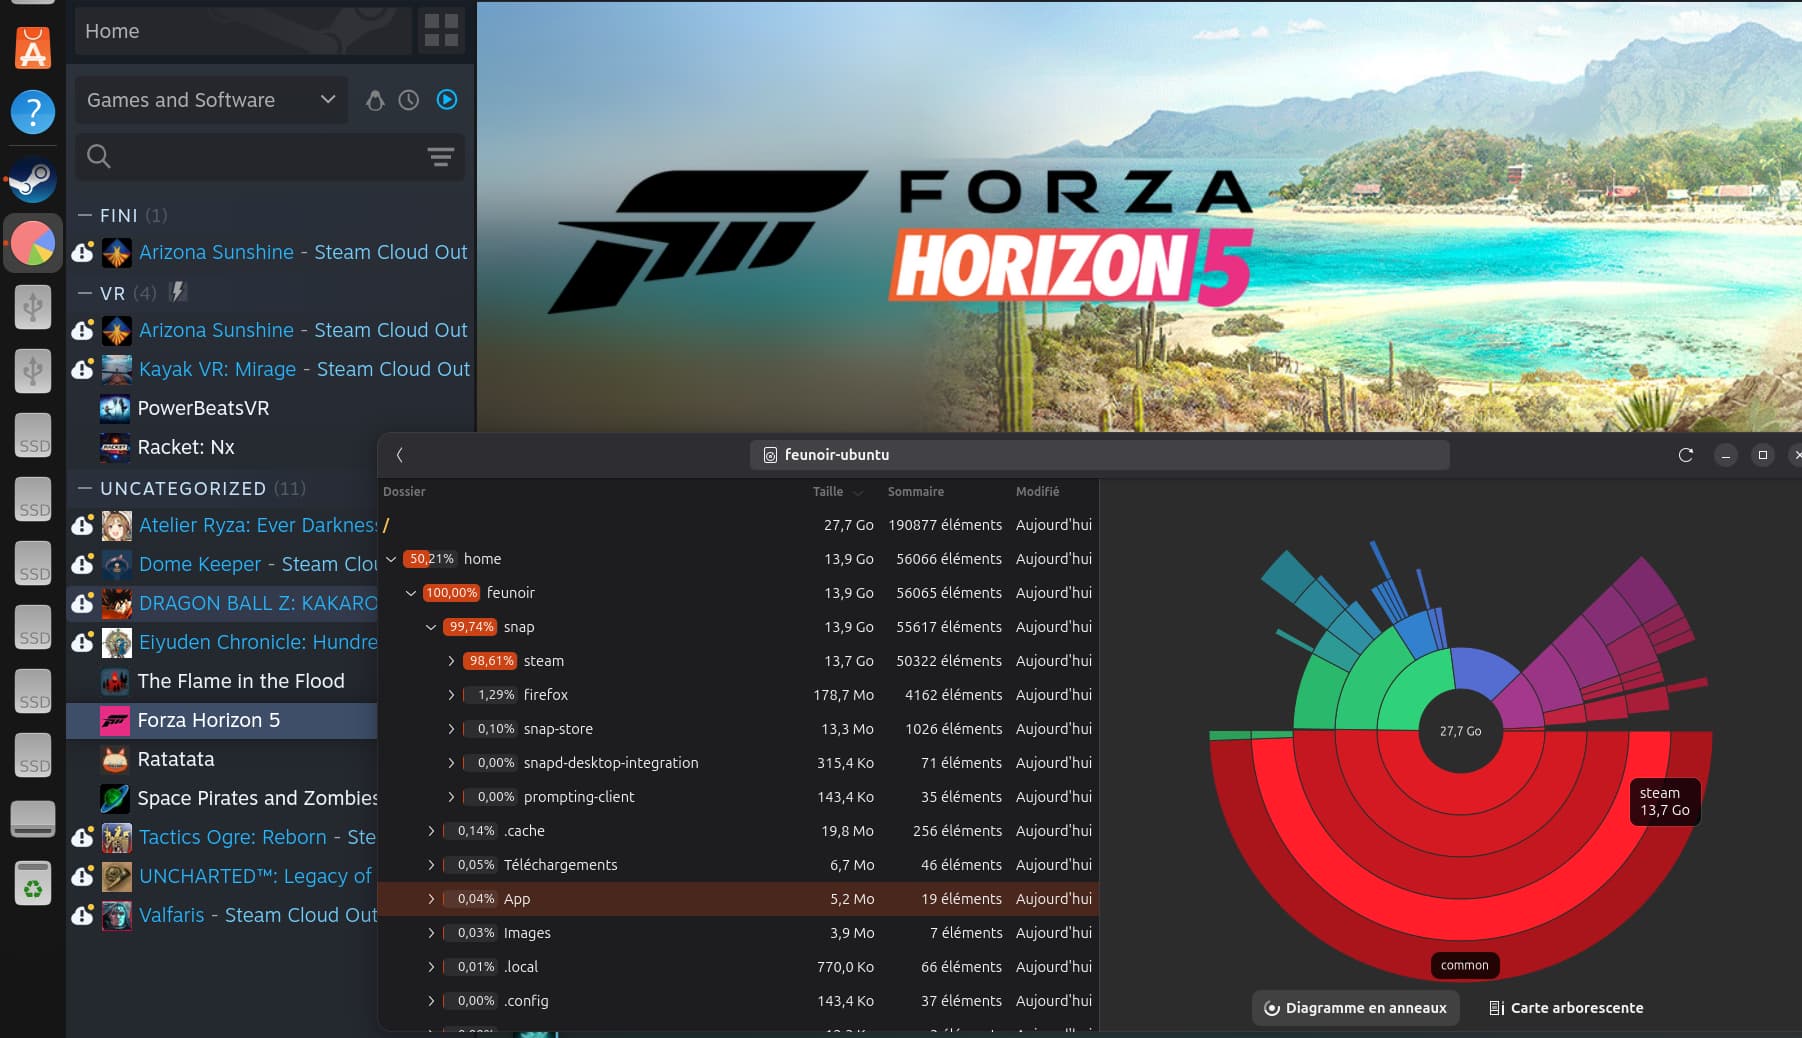
Task: Click the Steam icon in the dock
Action: pos(33,181)
